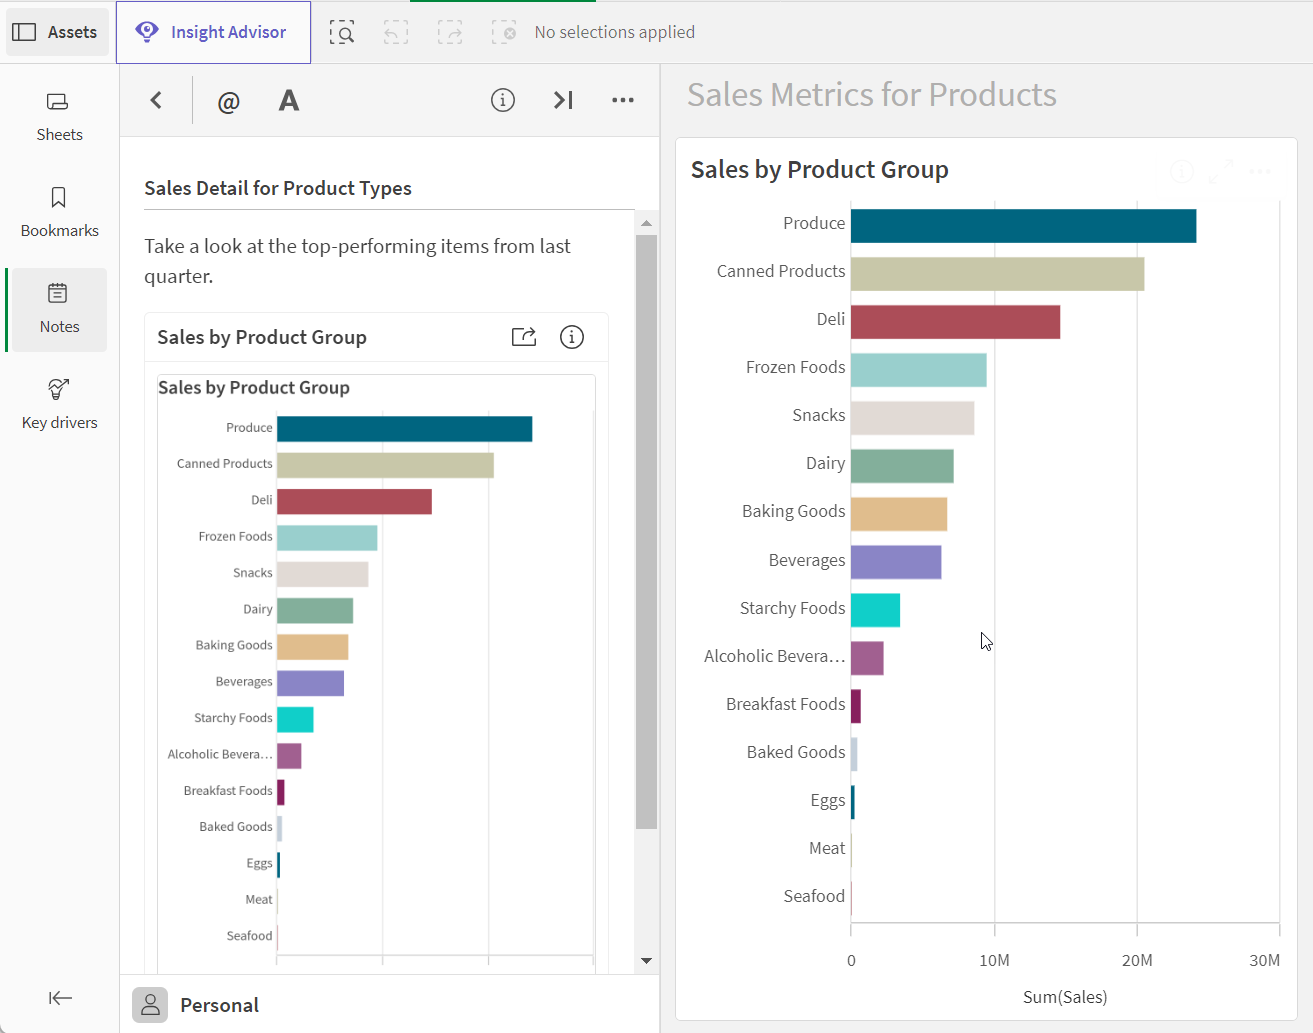Show note details info icon

point(503,100)
